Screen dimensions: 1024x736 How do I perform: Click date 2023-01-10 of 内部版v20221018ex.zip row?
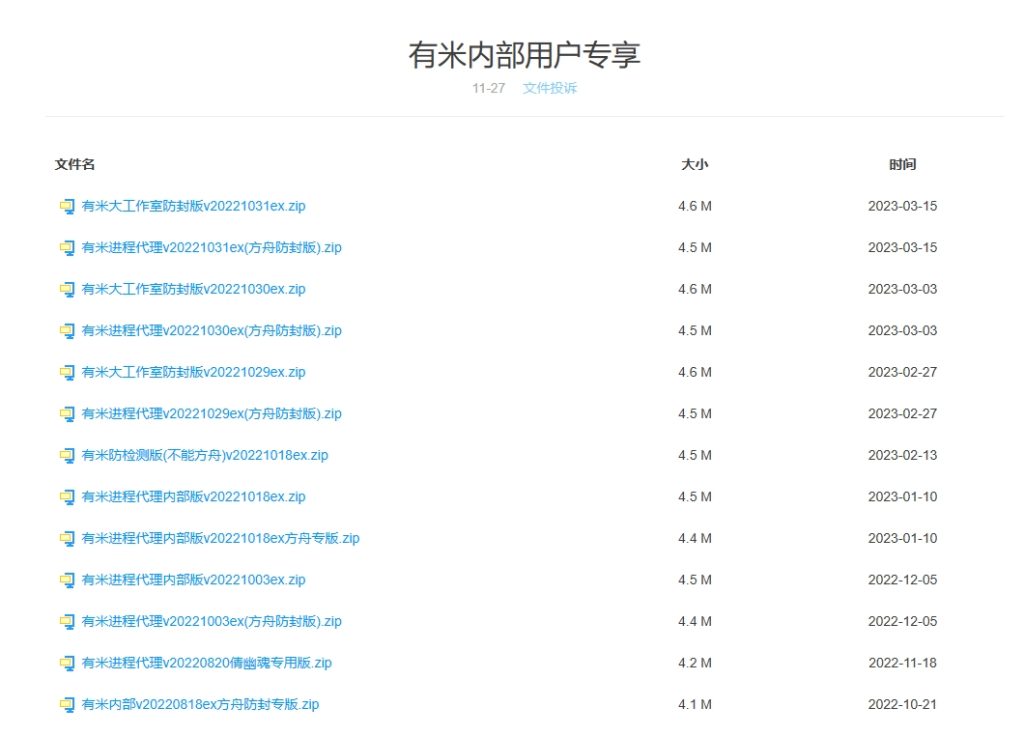(903, 497)
